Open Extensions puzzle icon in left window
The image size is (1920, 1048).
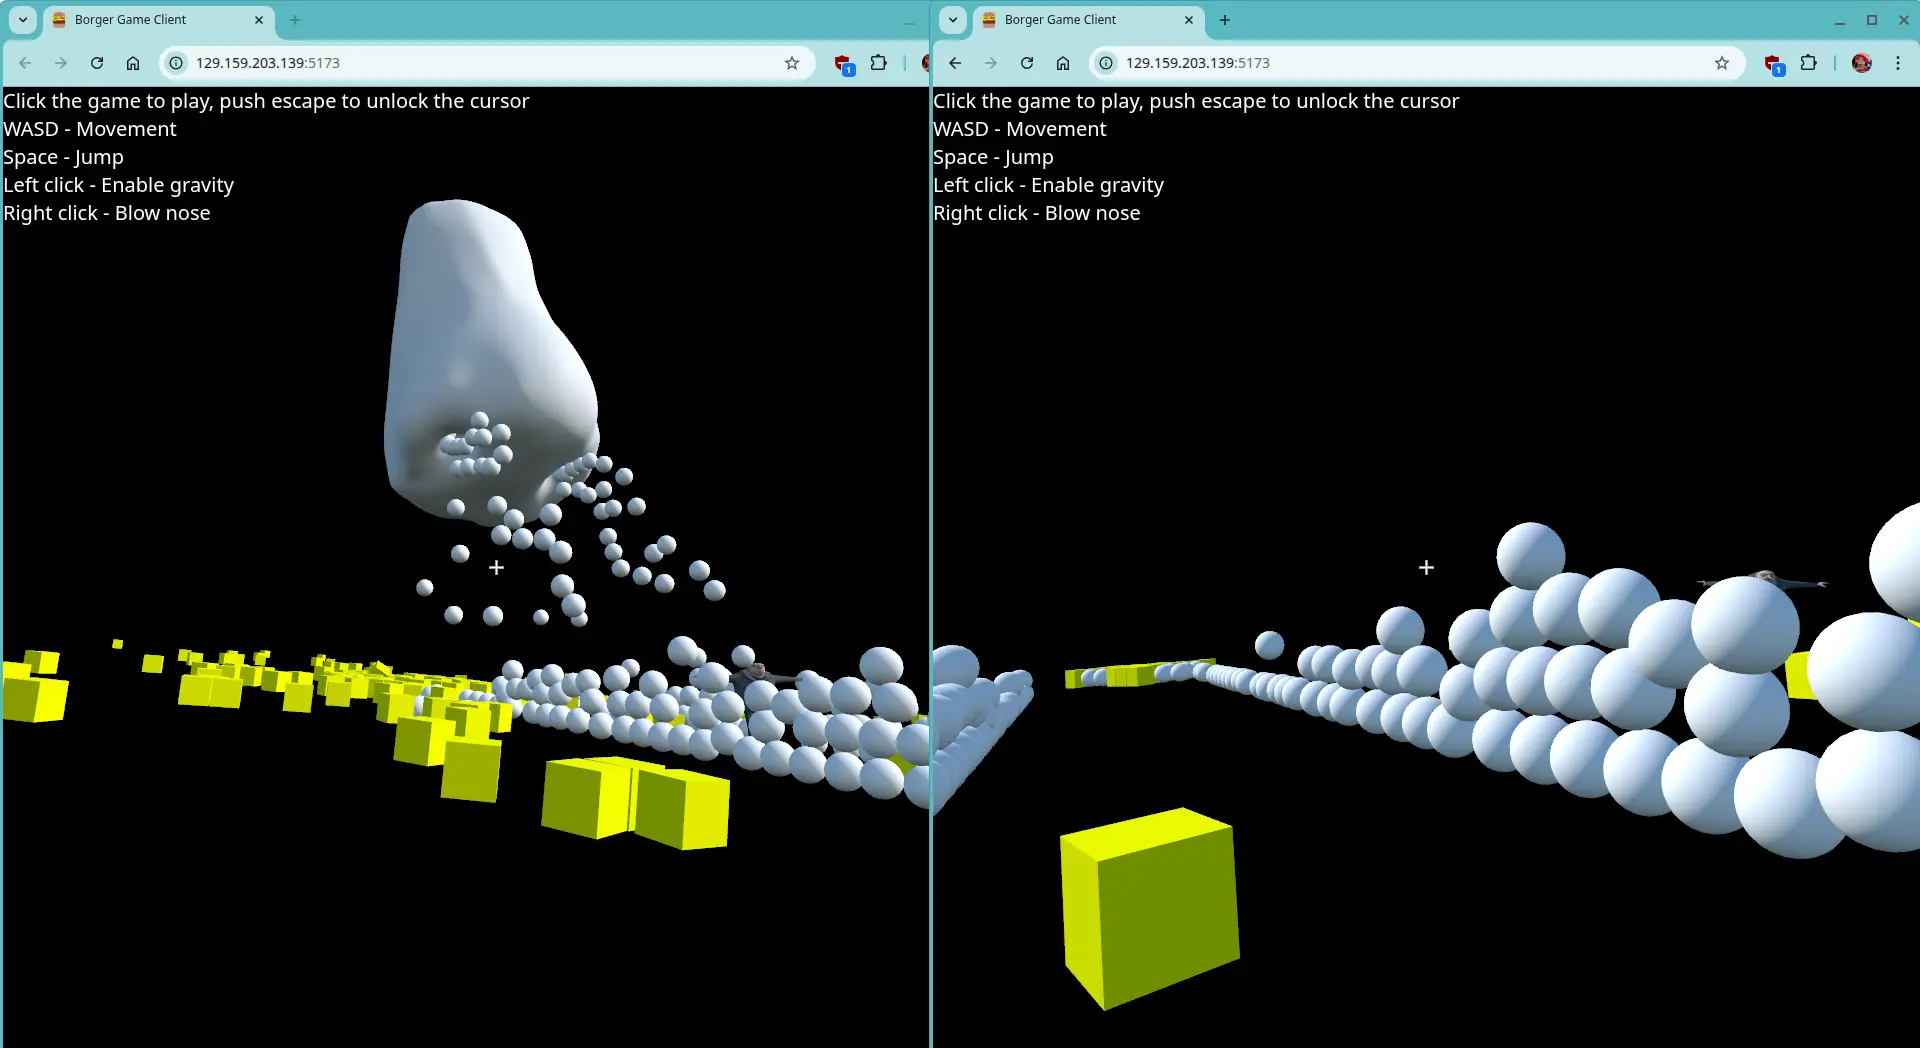pos(878,63)
